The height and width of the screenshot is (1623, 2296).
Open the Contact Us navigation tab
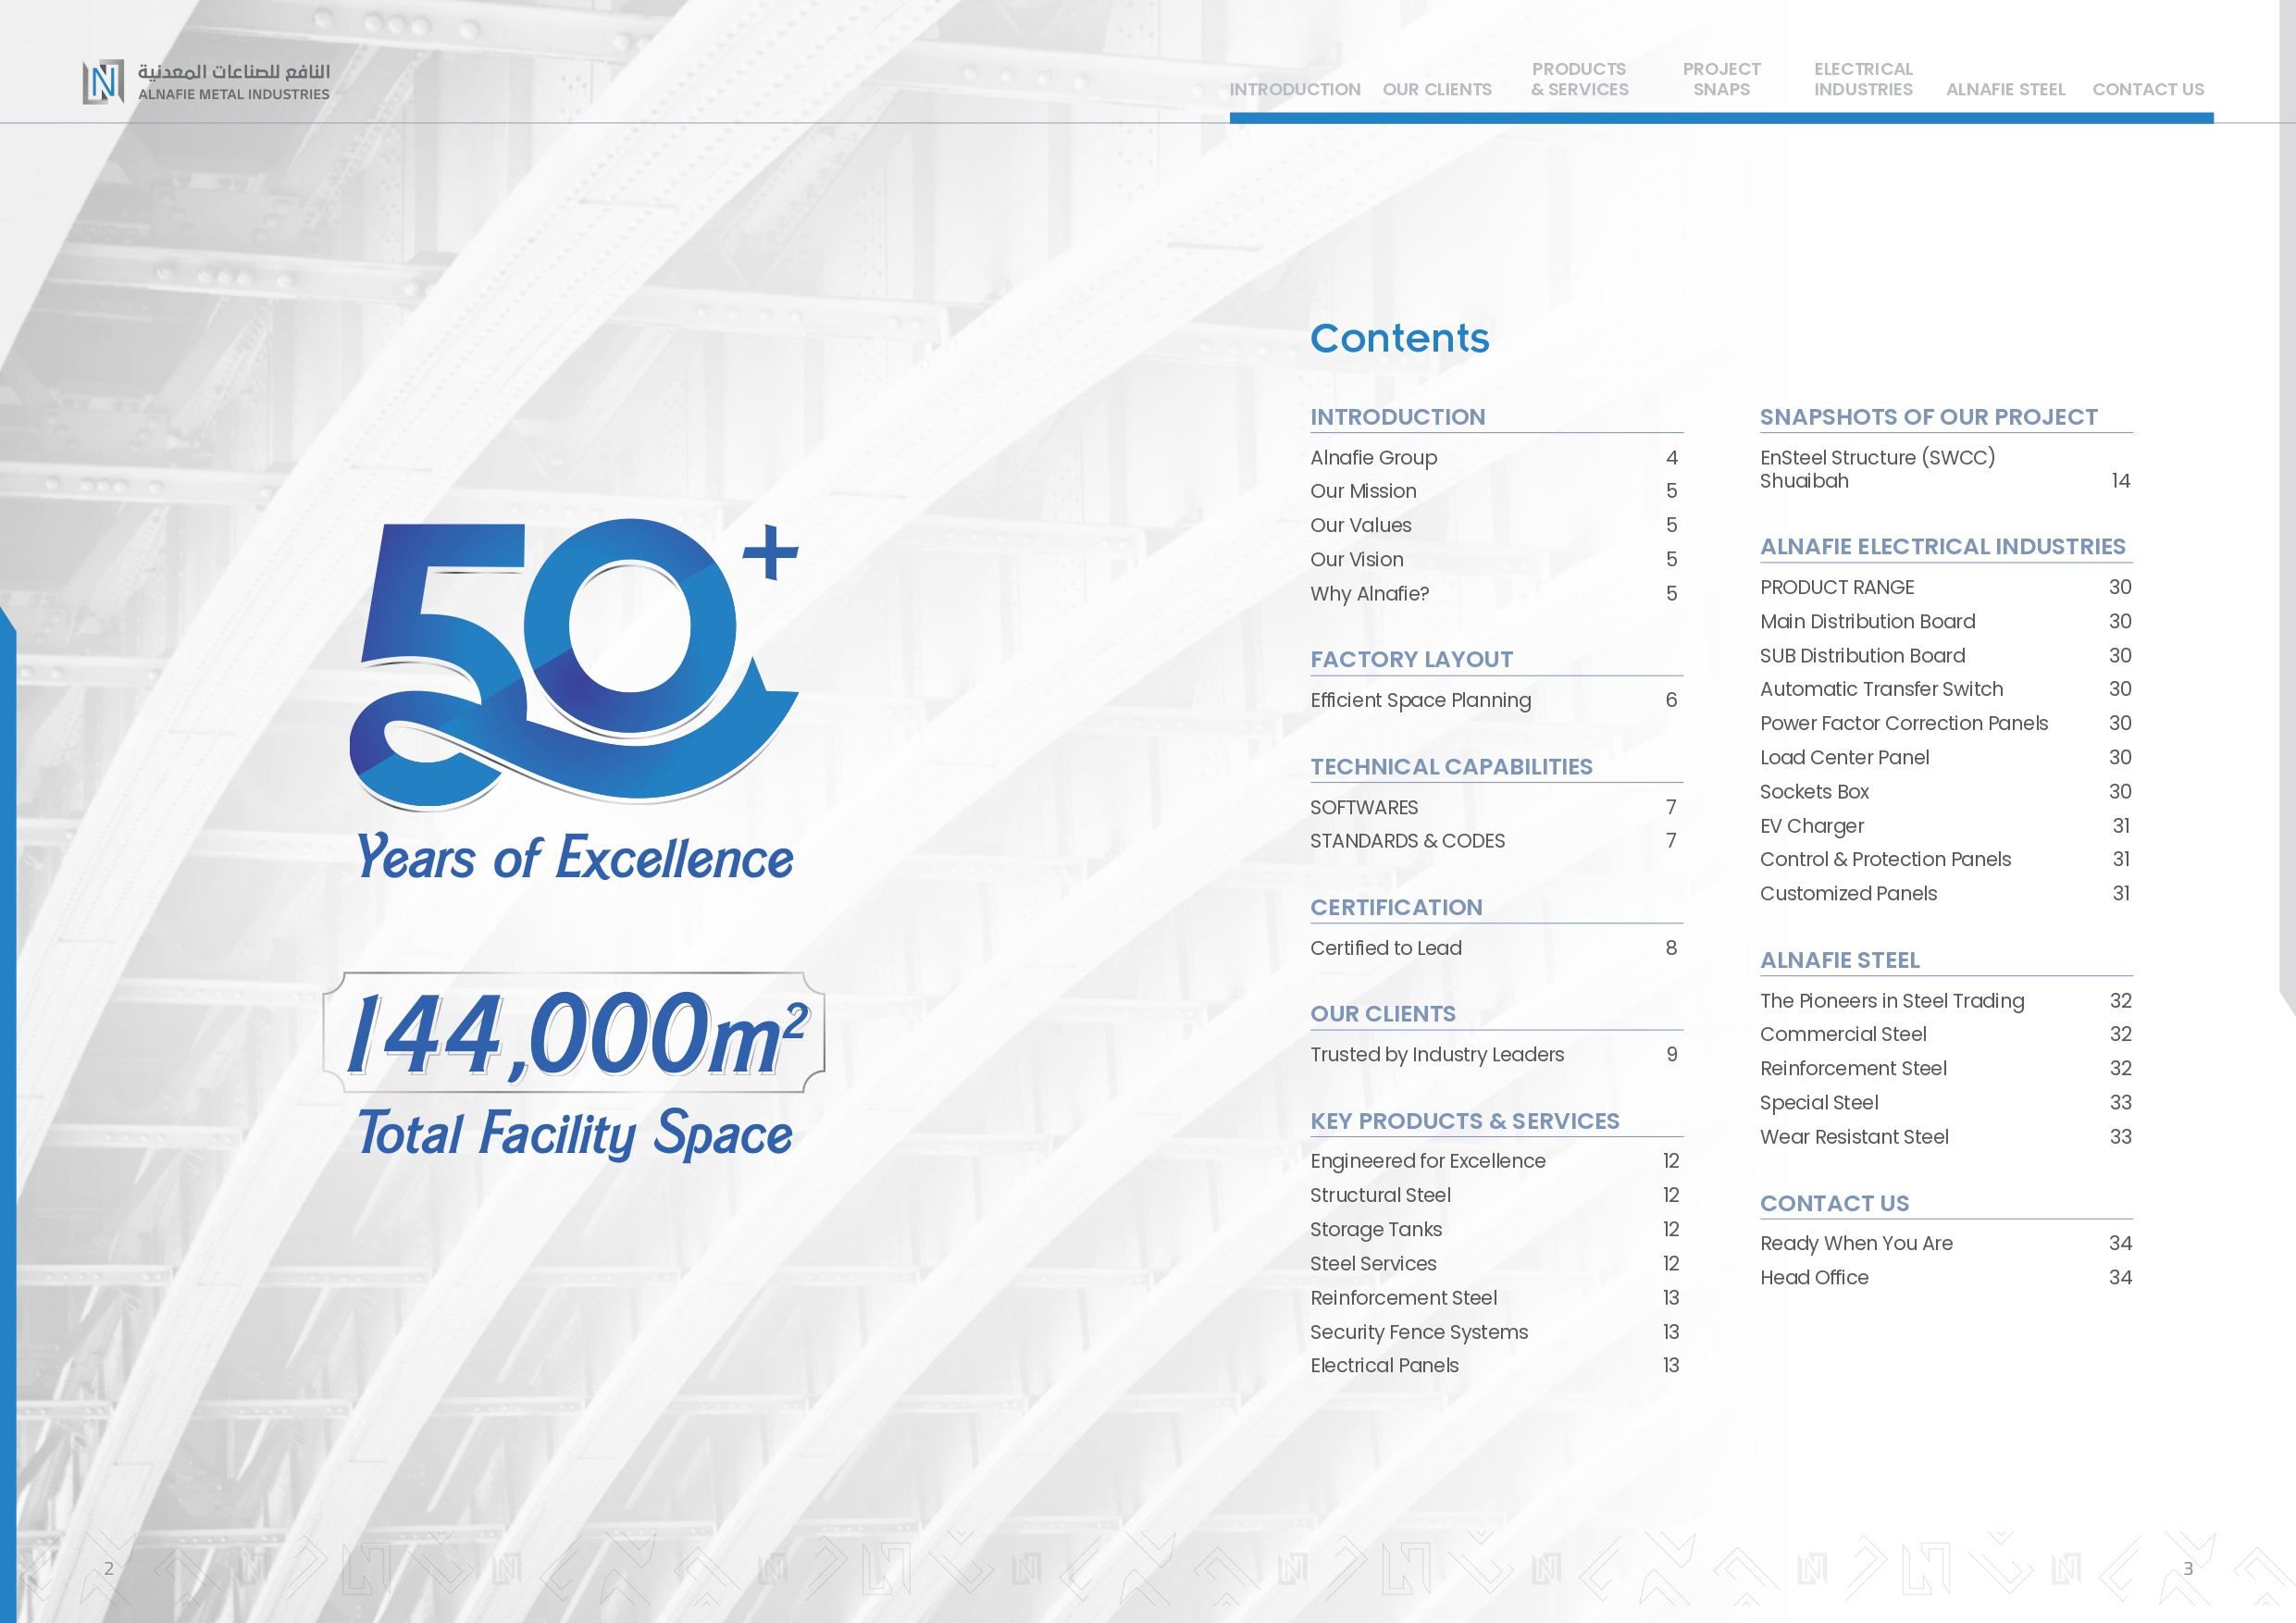2147,89
